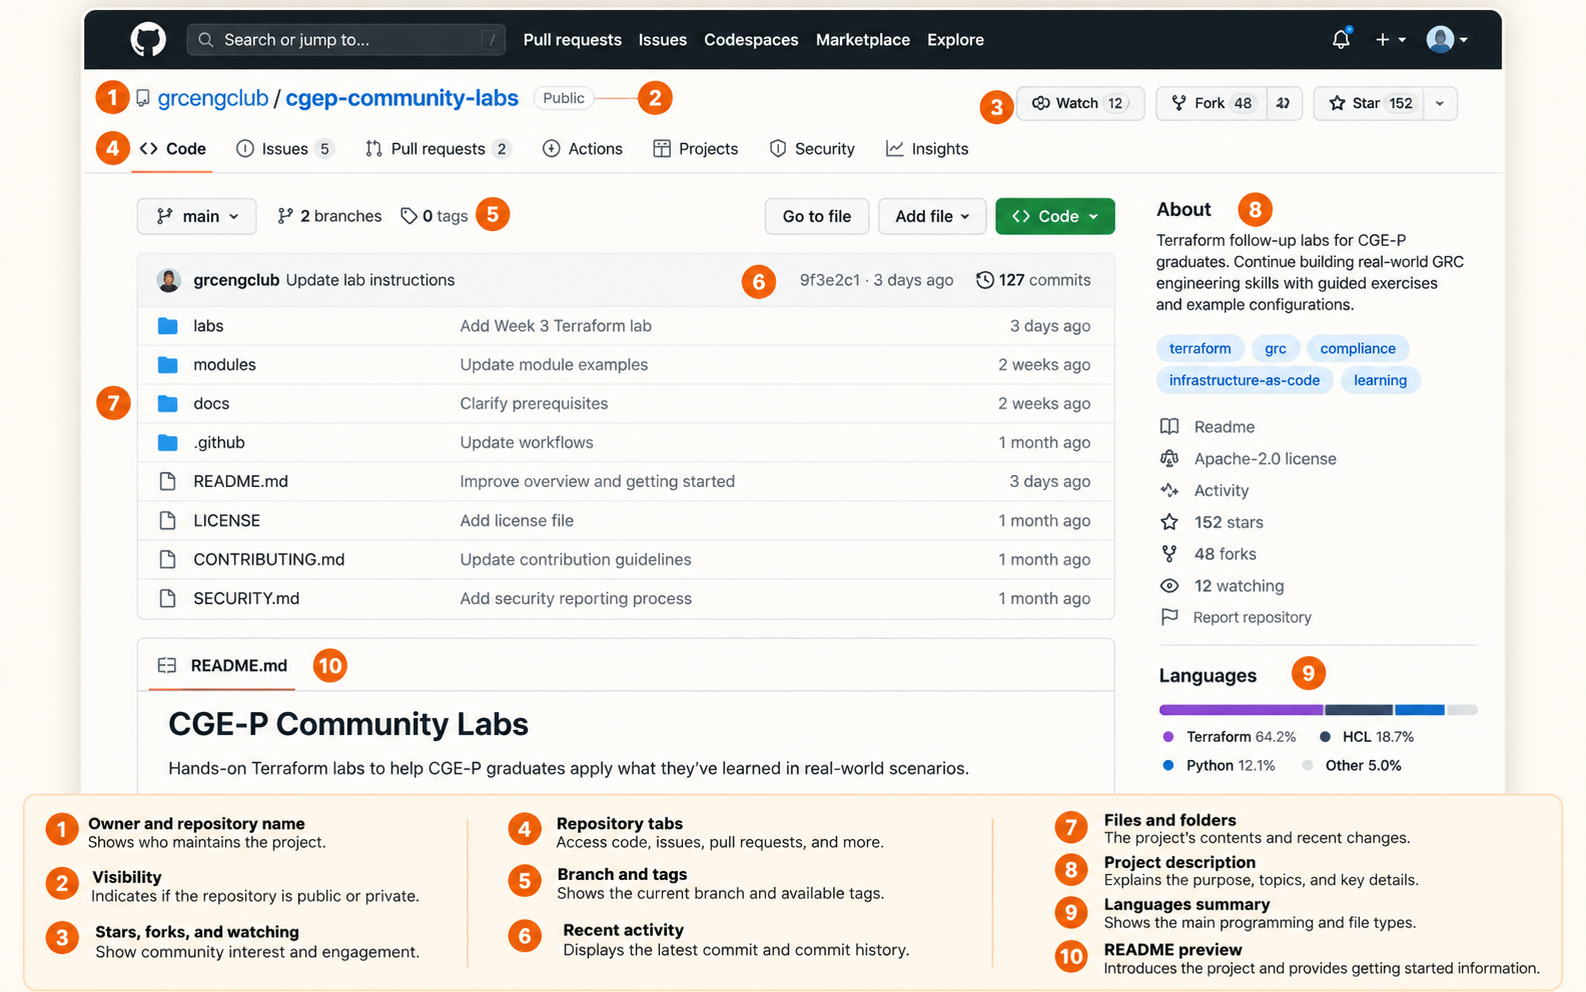View the 0 tags link

pos(434,216)
